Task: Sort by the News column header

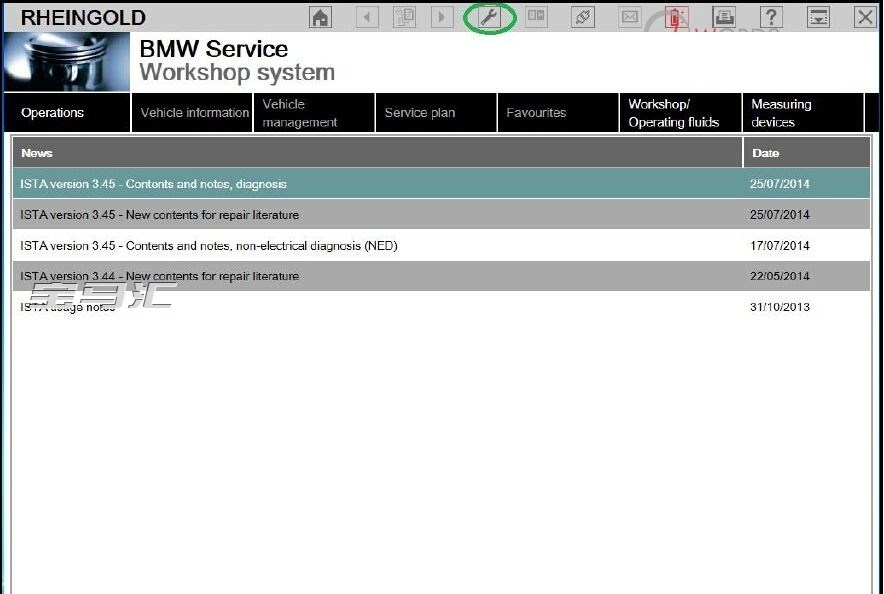Action: 378,153
